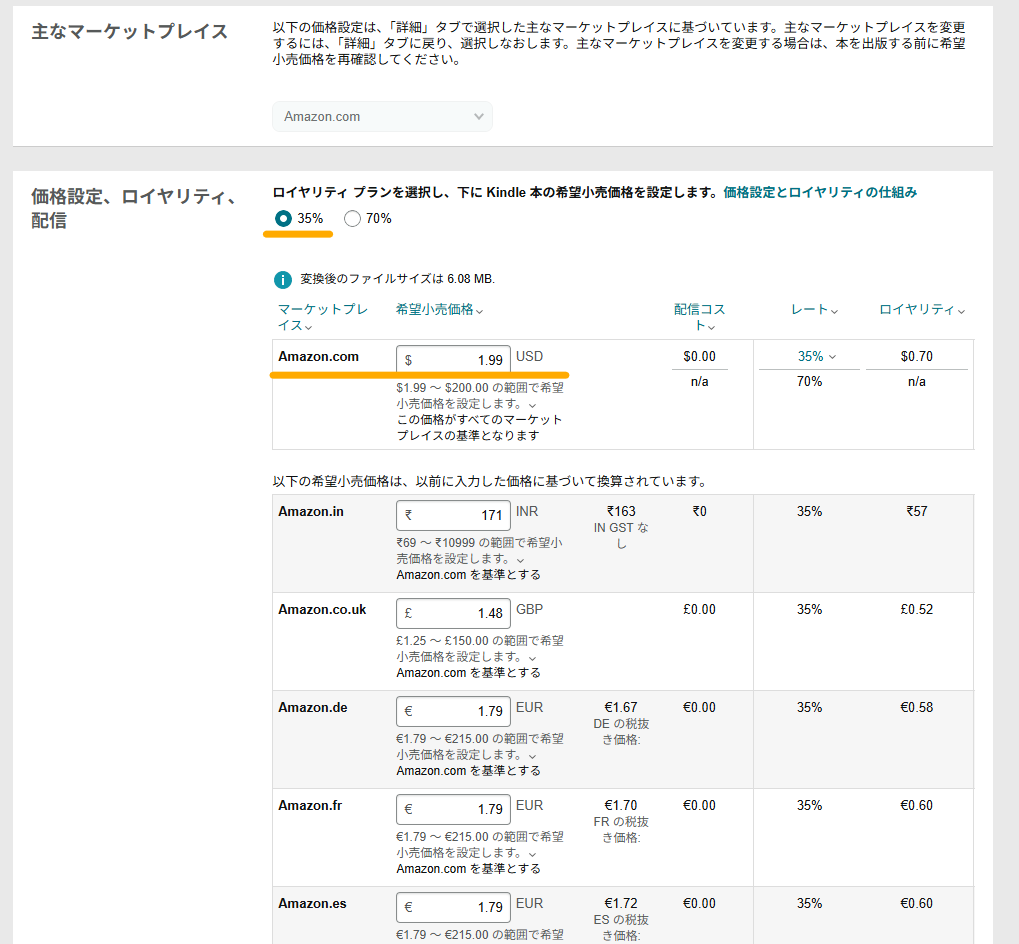
Task: Click the €0.58 royalty value for Amazon.de
Action: coord(916,708)
